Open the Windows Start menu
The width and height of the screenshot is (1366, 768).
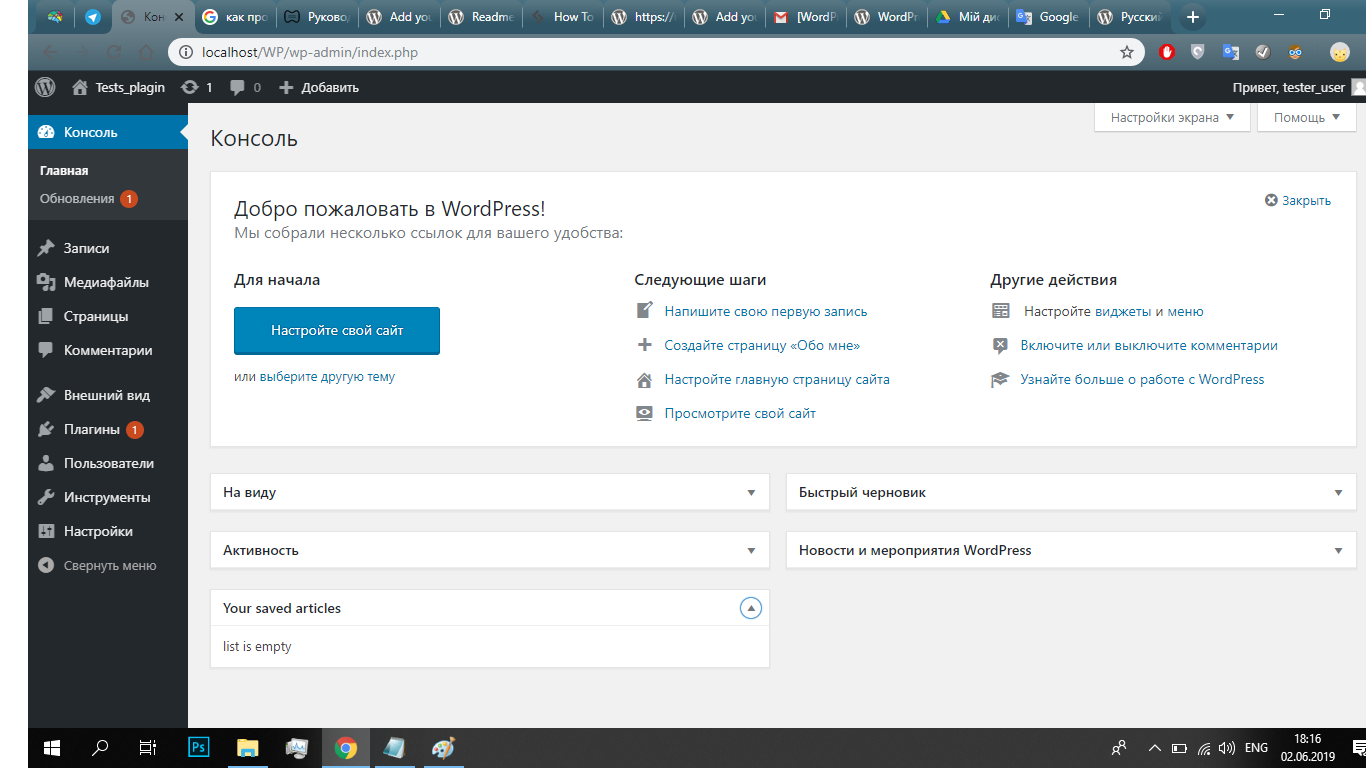(x=51, y=747)
